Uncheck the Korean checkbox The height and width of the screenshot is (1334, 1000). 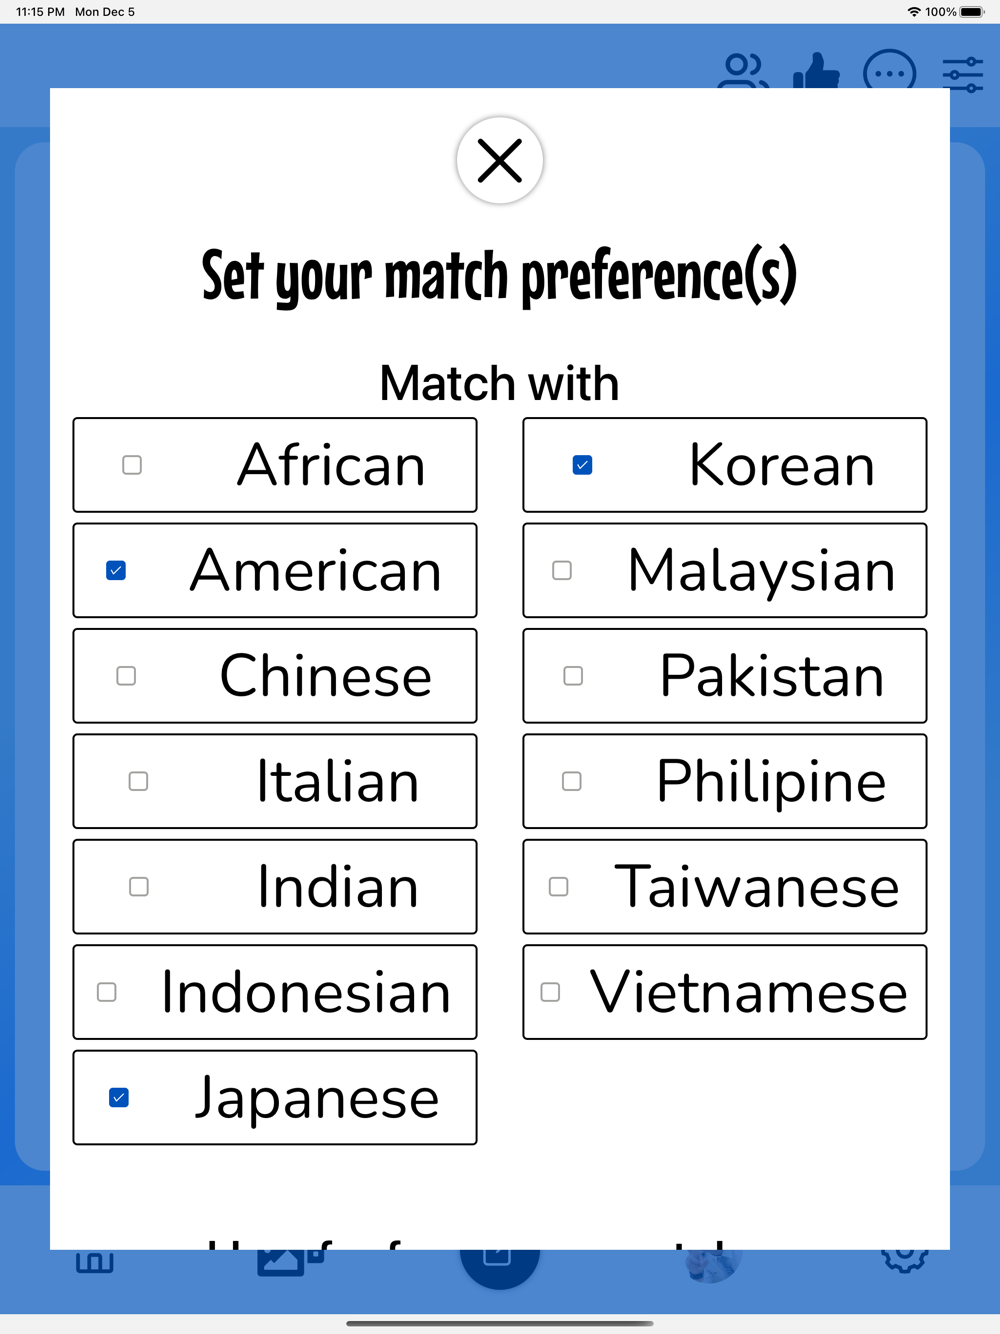coord(582,465)
